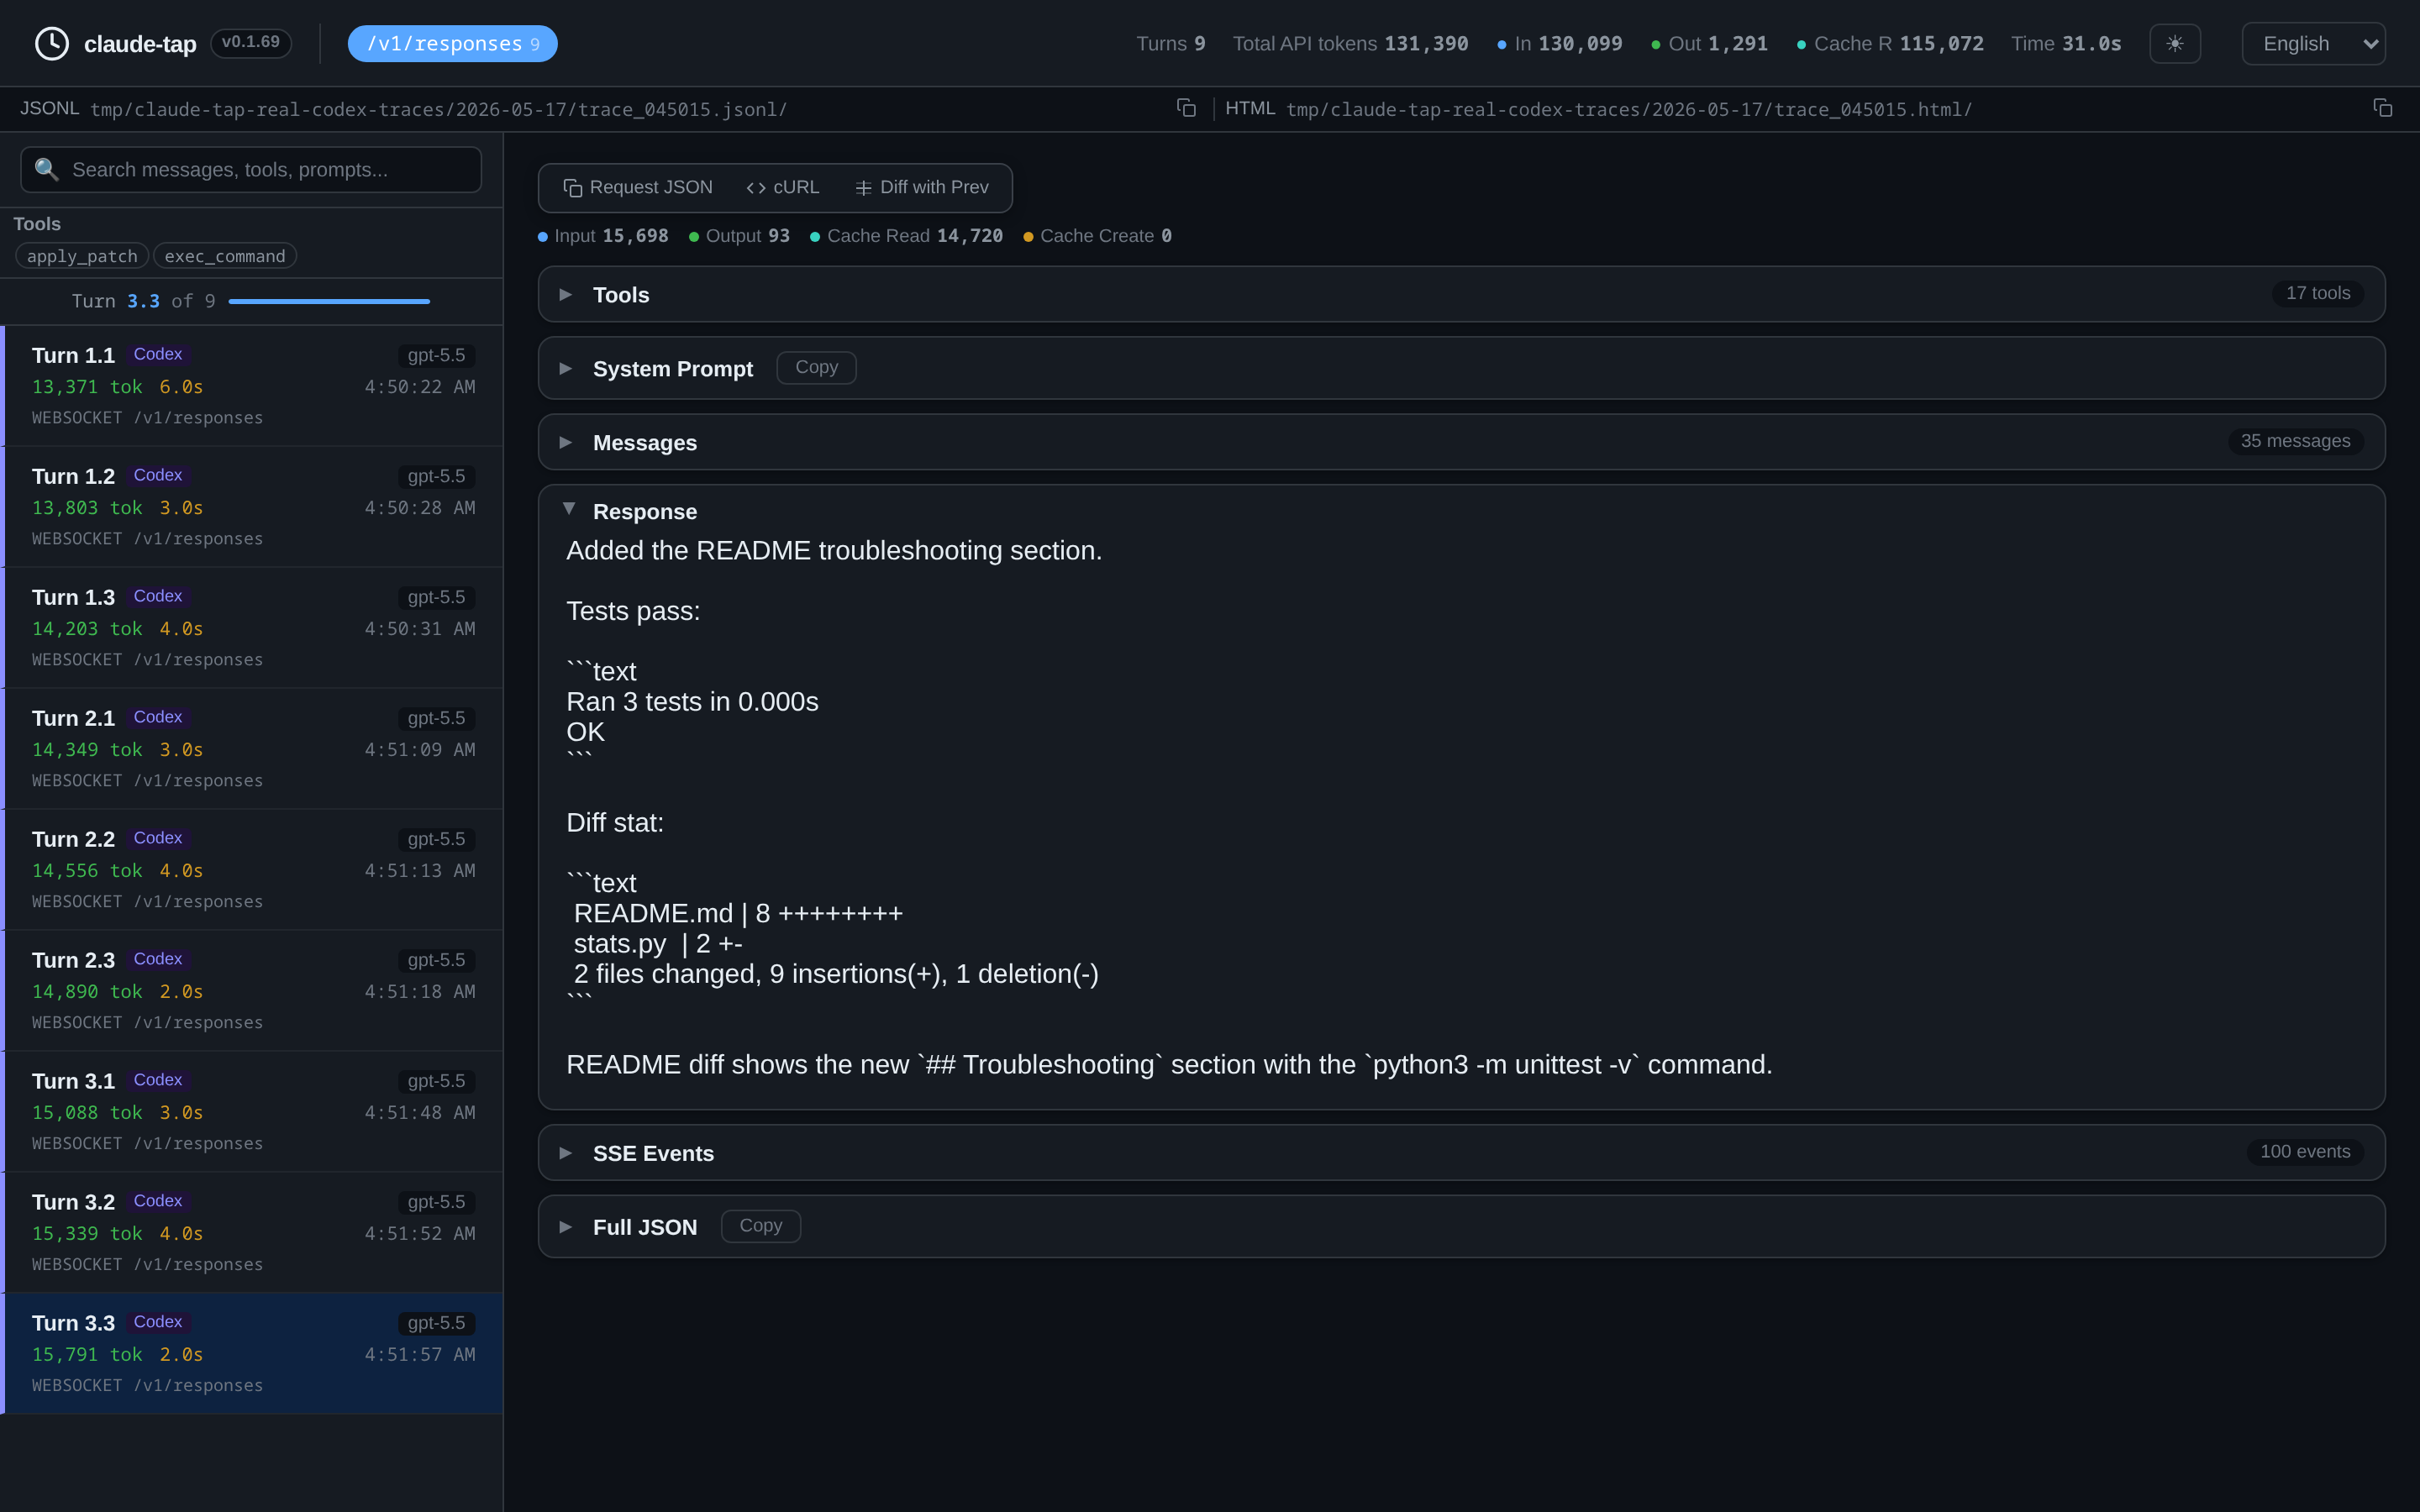Open Turn 1.1 in the sidebar

point(252,386)
